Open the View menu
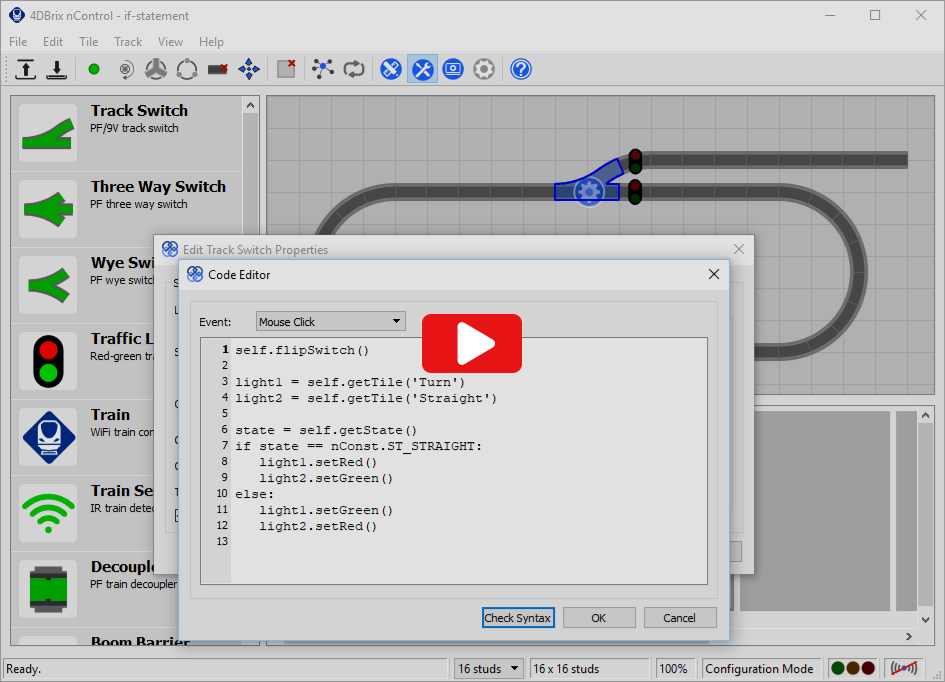 (171, 42)
